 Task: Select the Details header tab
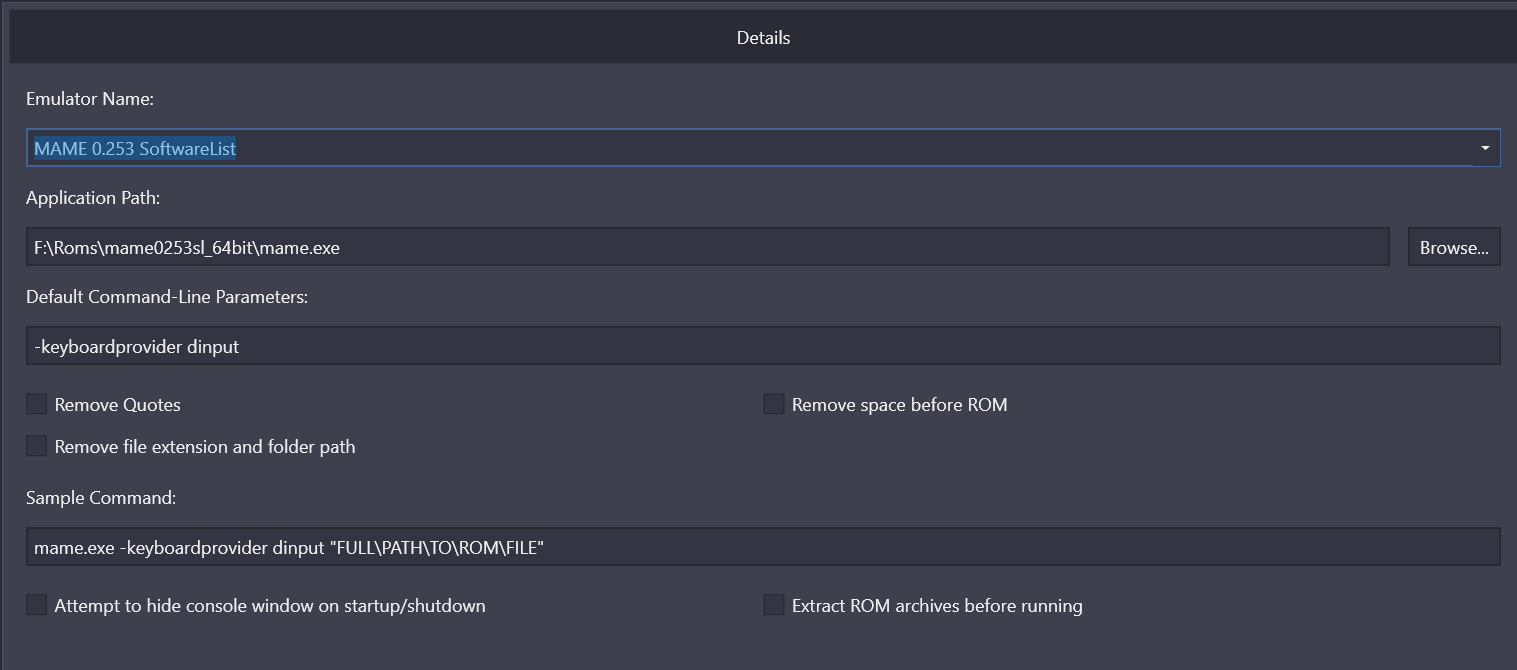pyautogui.click(x=763, y=38)
